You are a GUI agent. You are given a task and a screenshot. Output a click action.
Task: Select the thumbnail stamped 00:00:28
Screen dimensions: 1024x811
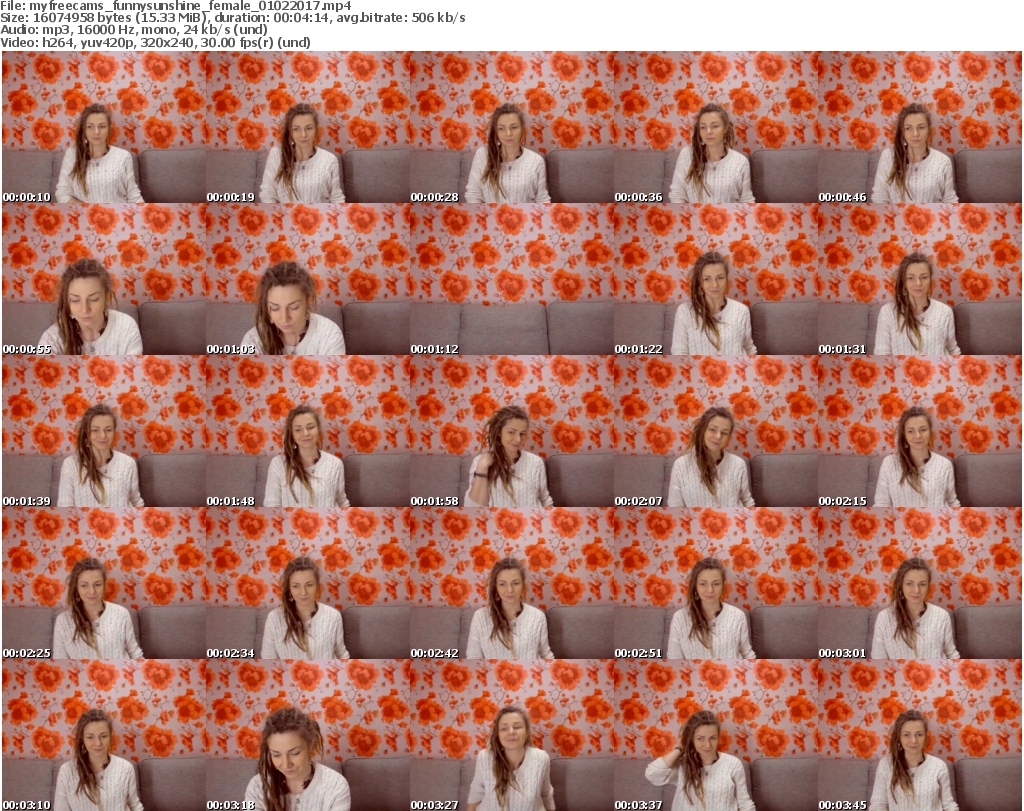coord(511,127)
